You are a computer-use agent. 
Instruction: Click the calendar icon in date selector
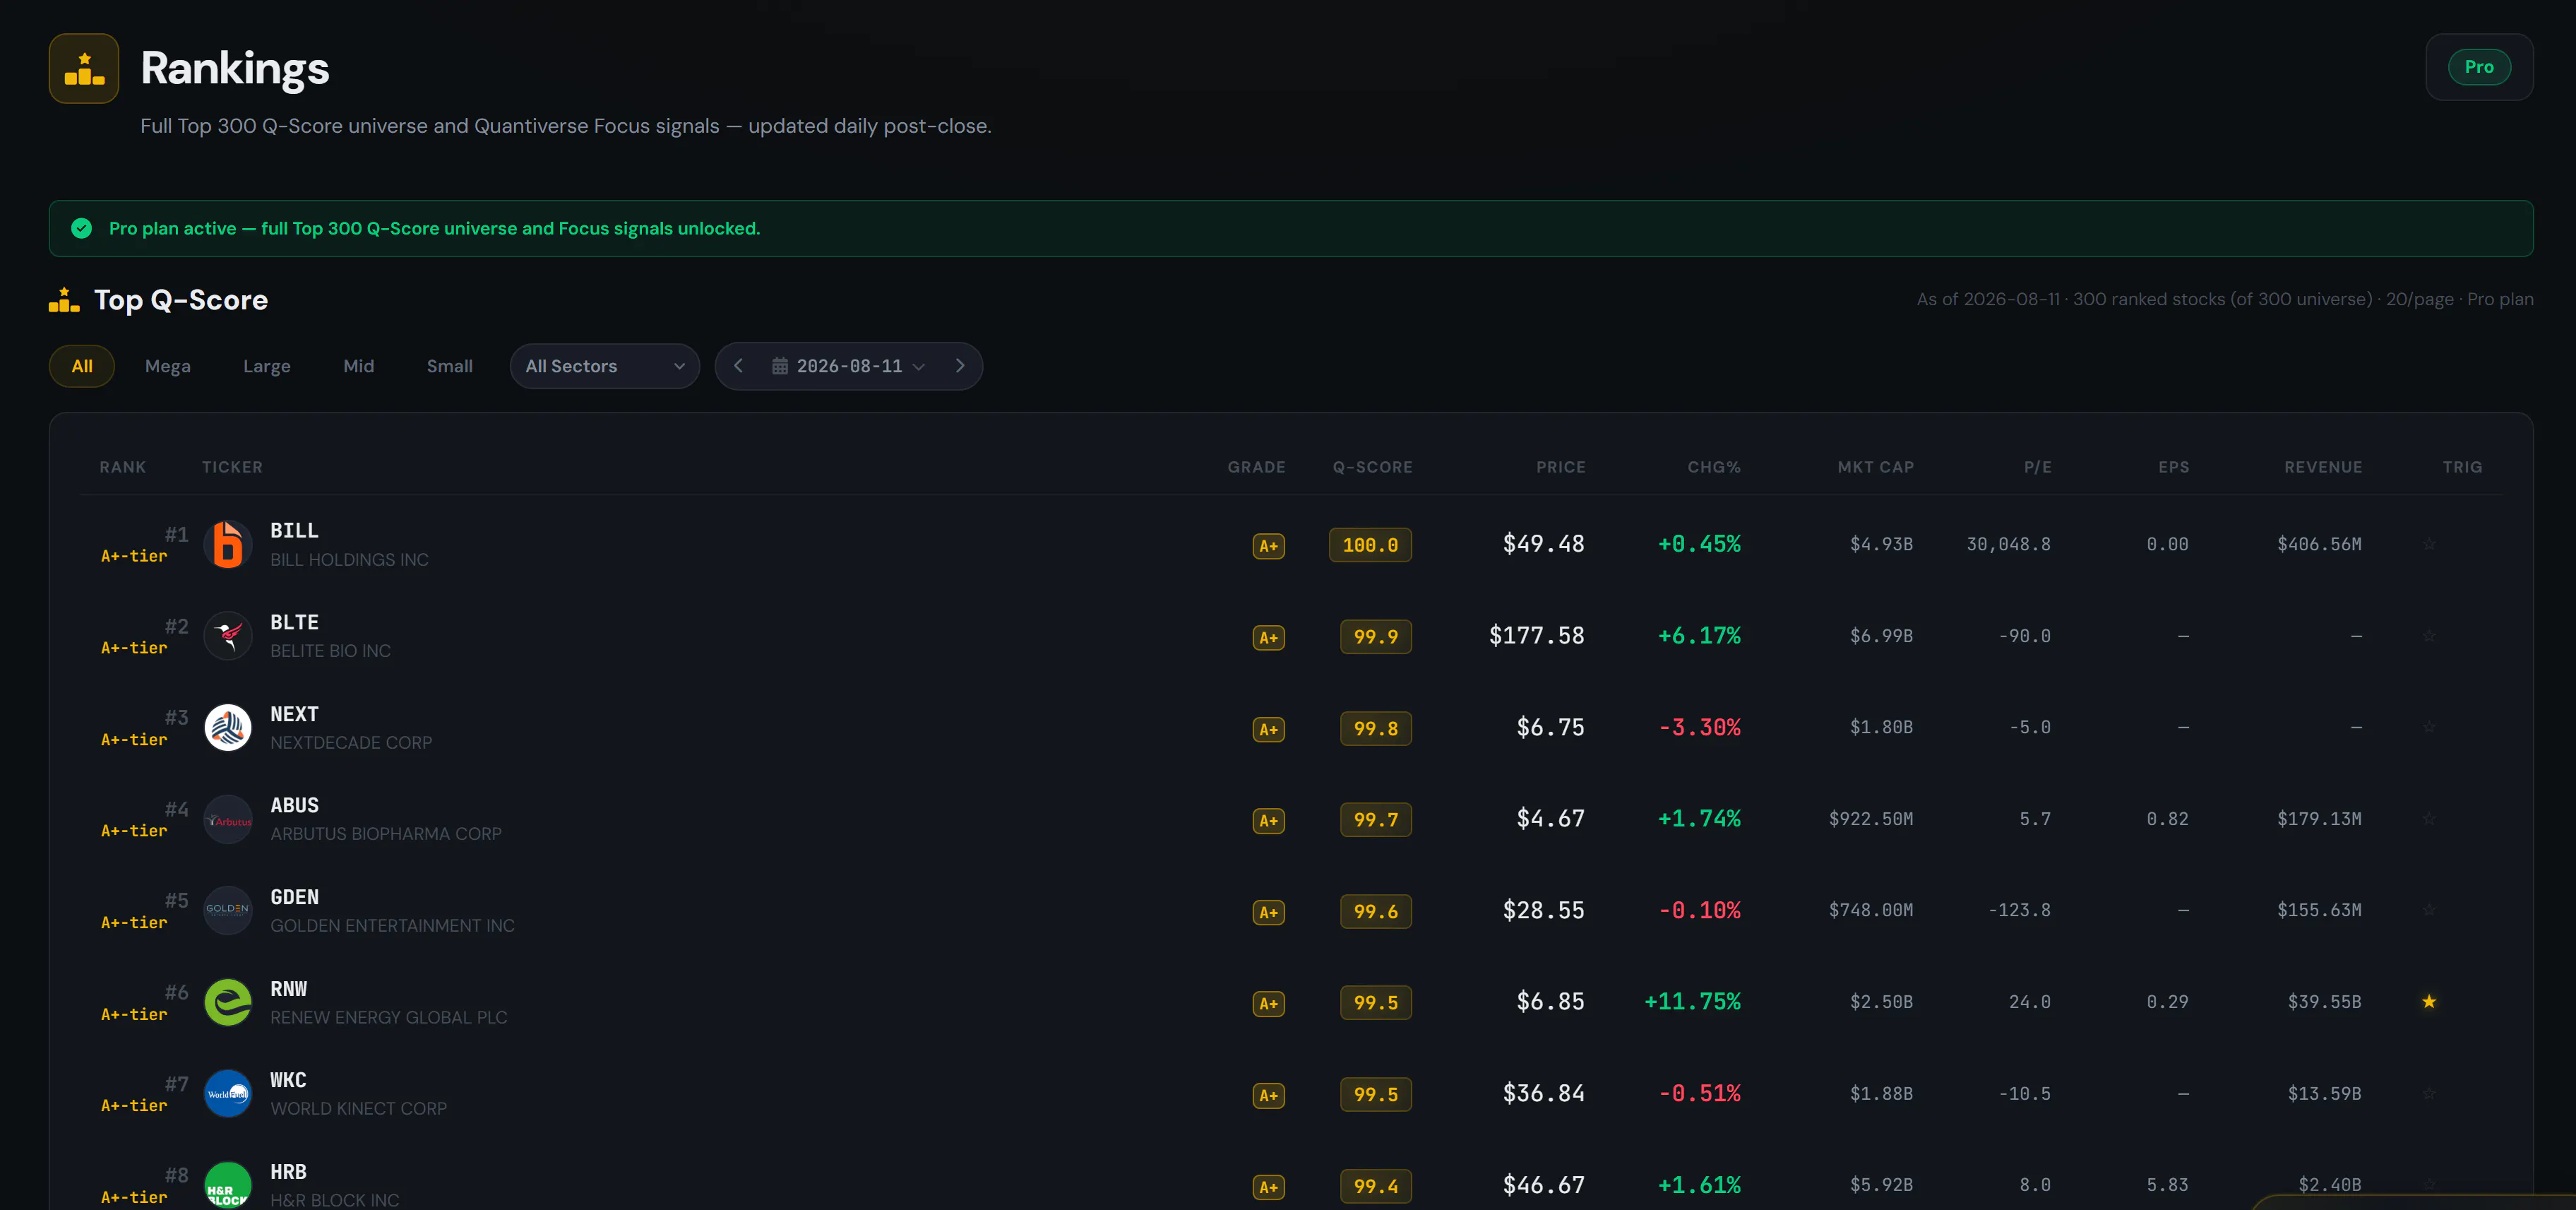coord(780,366)
